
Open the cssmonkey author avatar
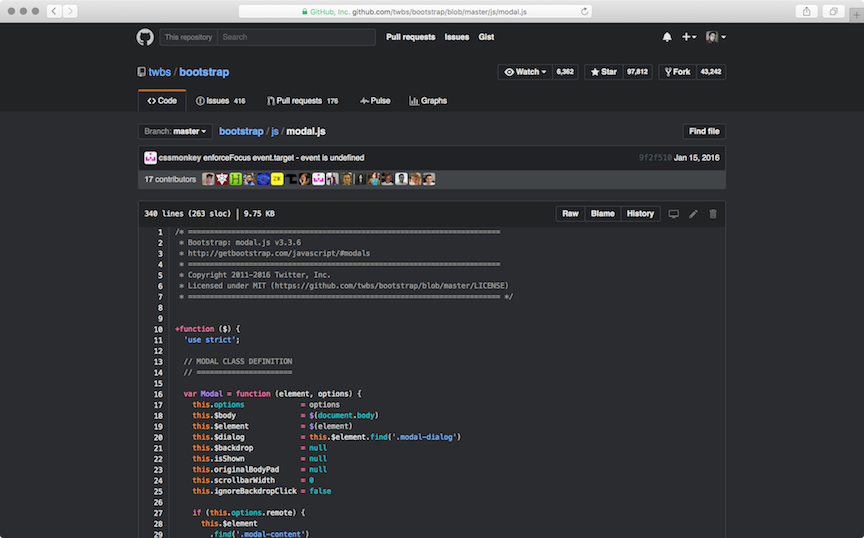click(x=150, y=158)
